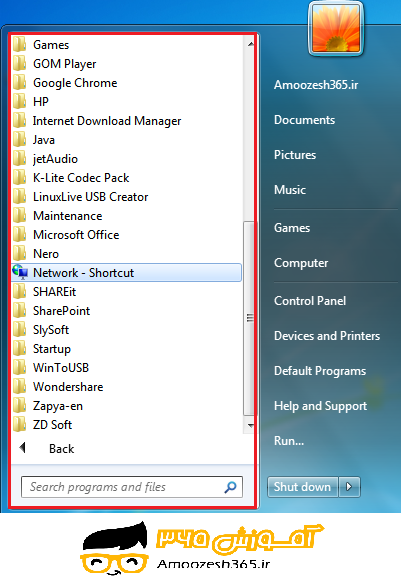Expand the jetAudio folder

126,159
